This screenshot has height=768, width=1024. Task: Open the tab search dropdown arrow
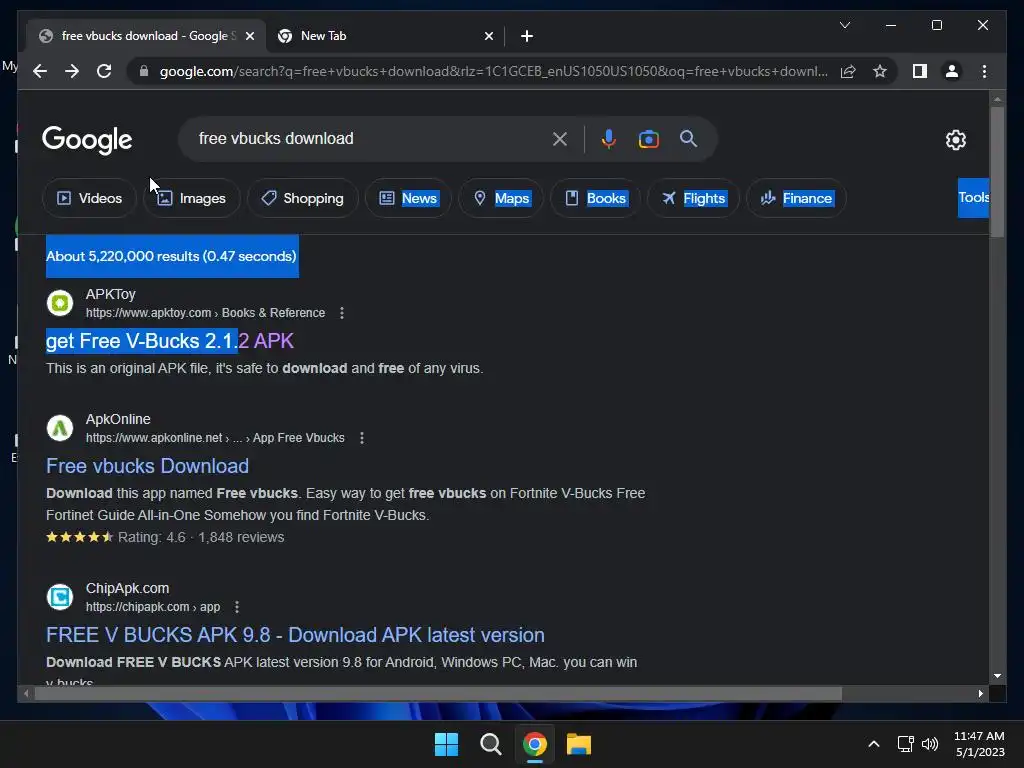tap(844, 25)
